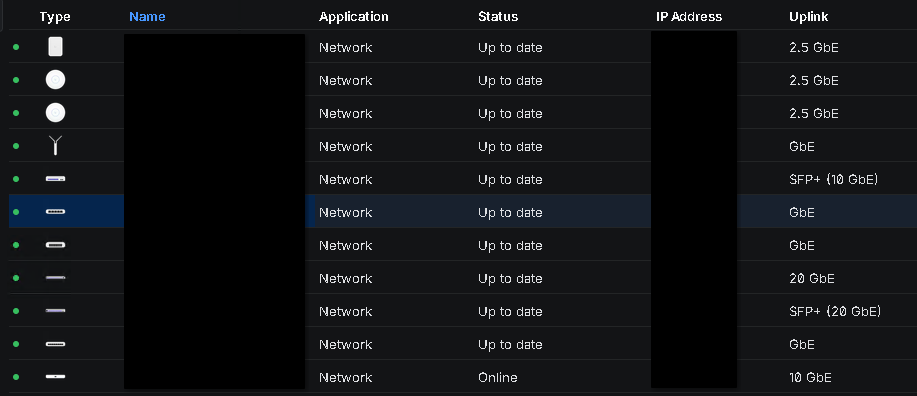Click the device icon in the 20 GbE row
The image size is (917, 396).
[56, 278]
